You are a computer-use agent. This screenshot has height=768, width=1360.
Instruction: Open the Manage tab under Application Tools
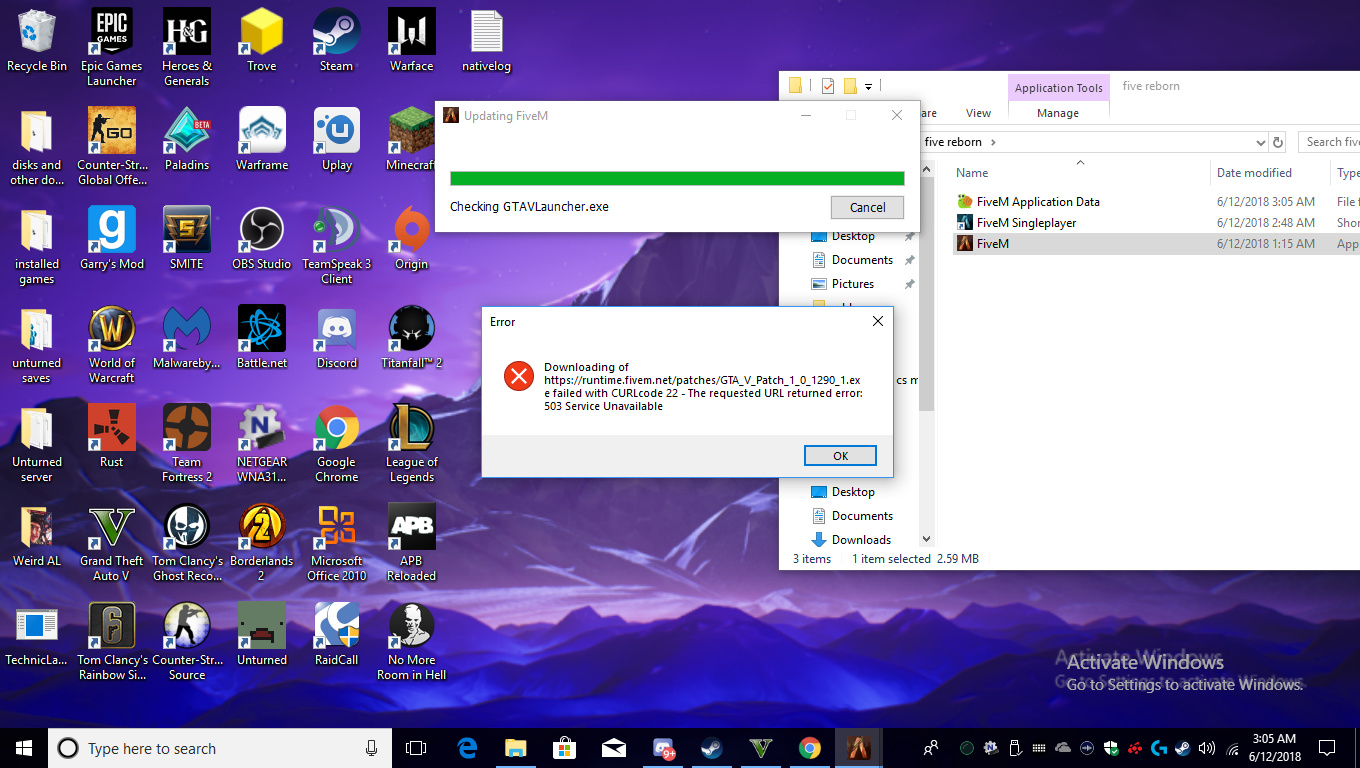point(1058,113)
